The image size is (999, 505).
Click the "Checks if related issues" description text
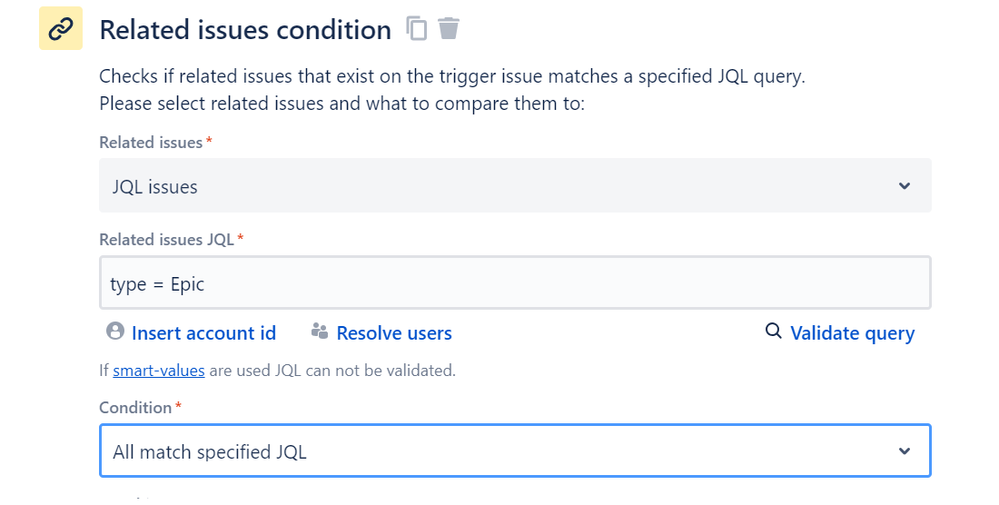tap(450, 76)
